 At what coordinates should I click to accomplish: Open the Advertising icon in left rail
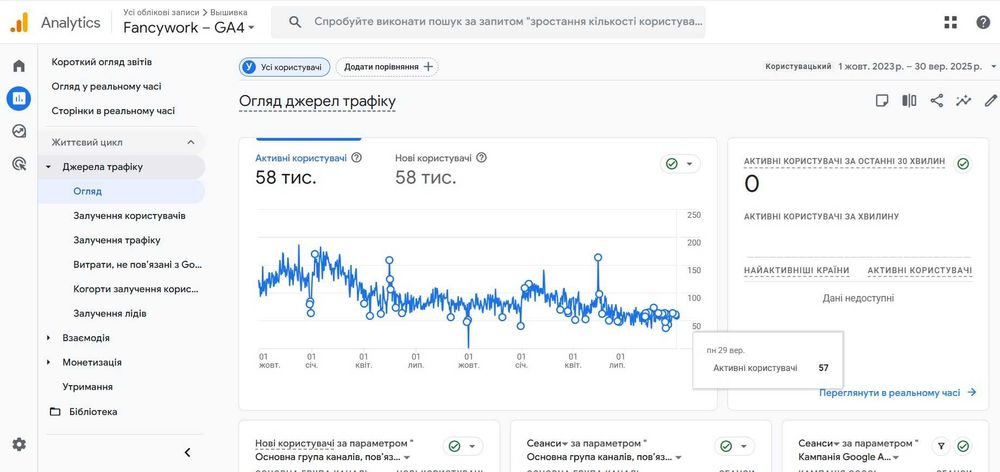[18, 164]
